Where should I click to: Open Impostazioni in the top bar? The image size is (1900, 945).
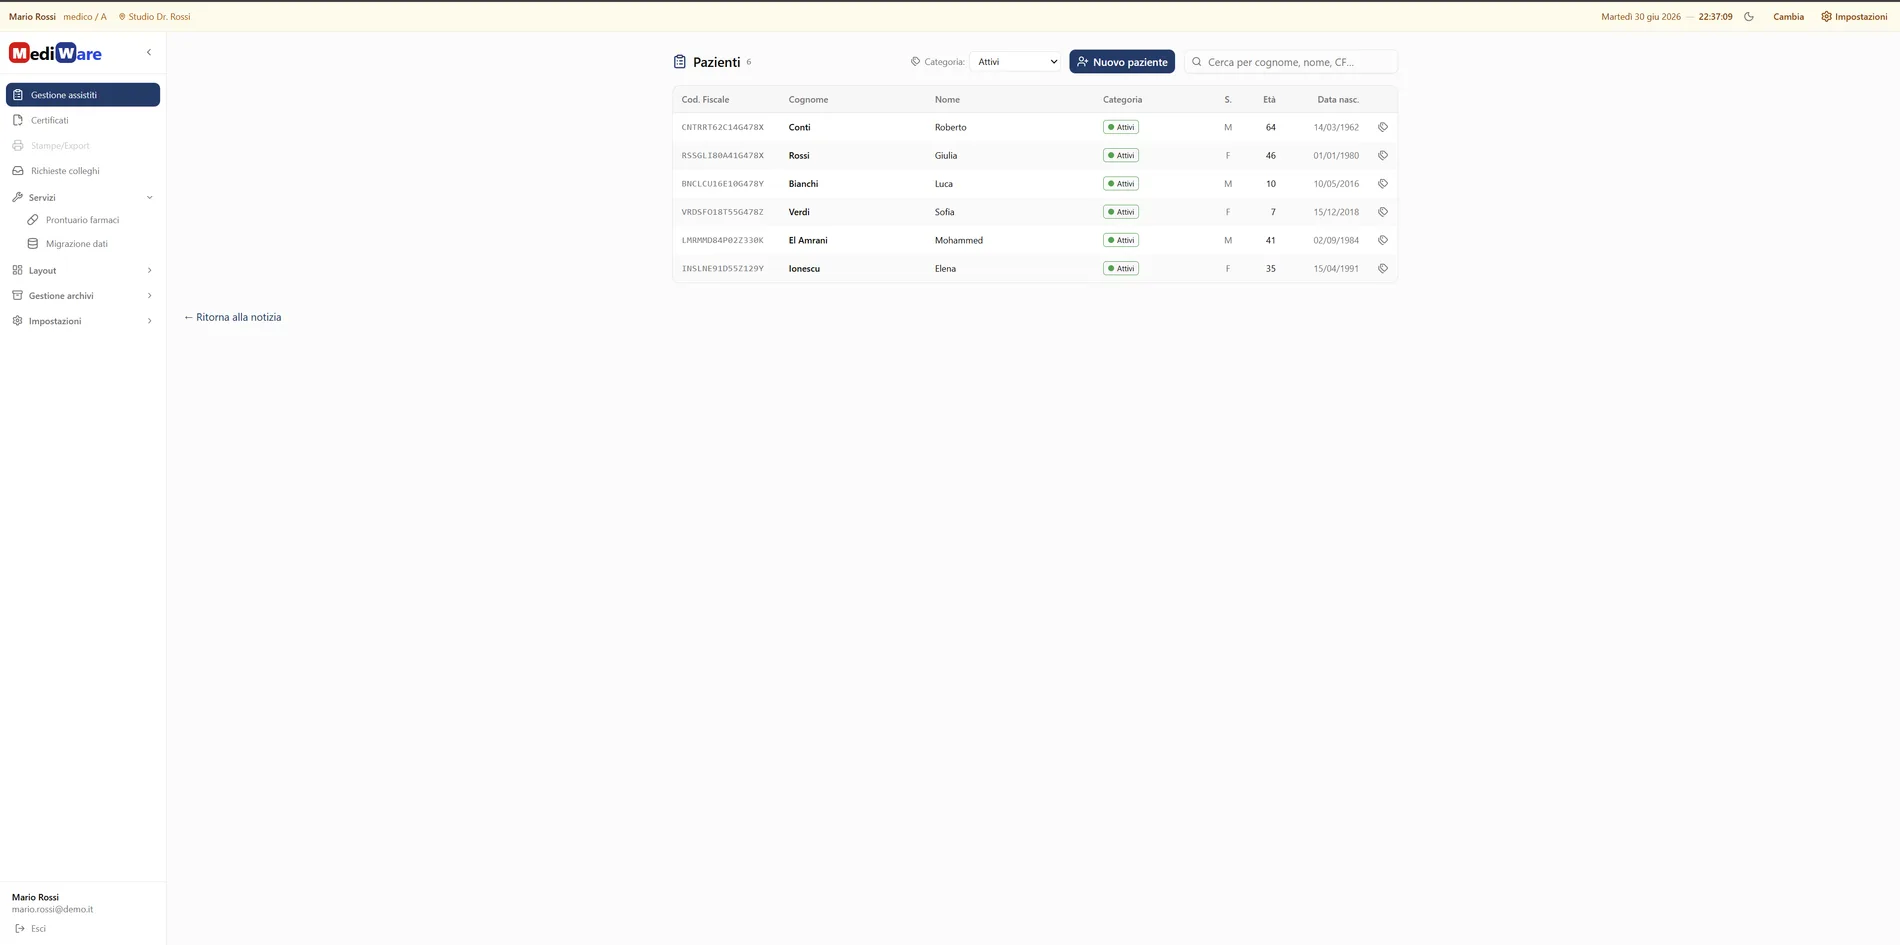point(1854,17)
